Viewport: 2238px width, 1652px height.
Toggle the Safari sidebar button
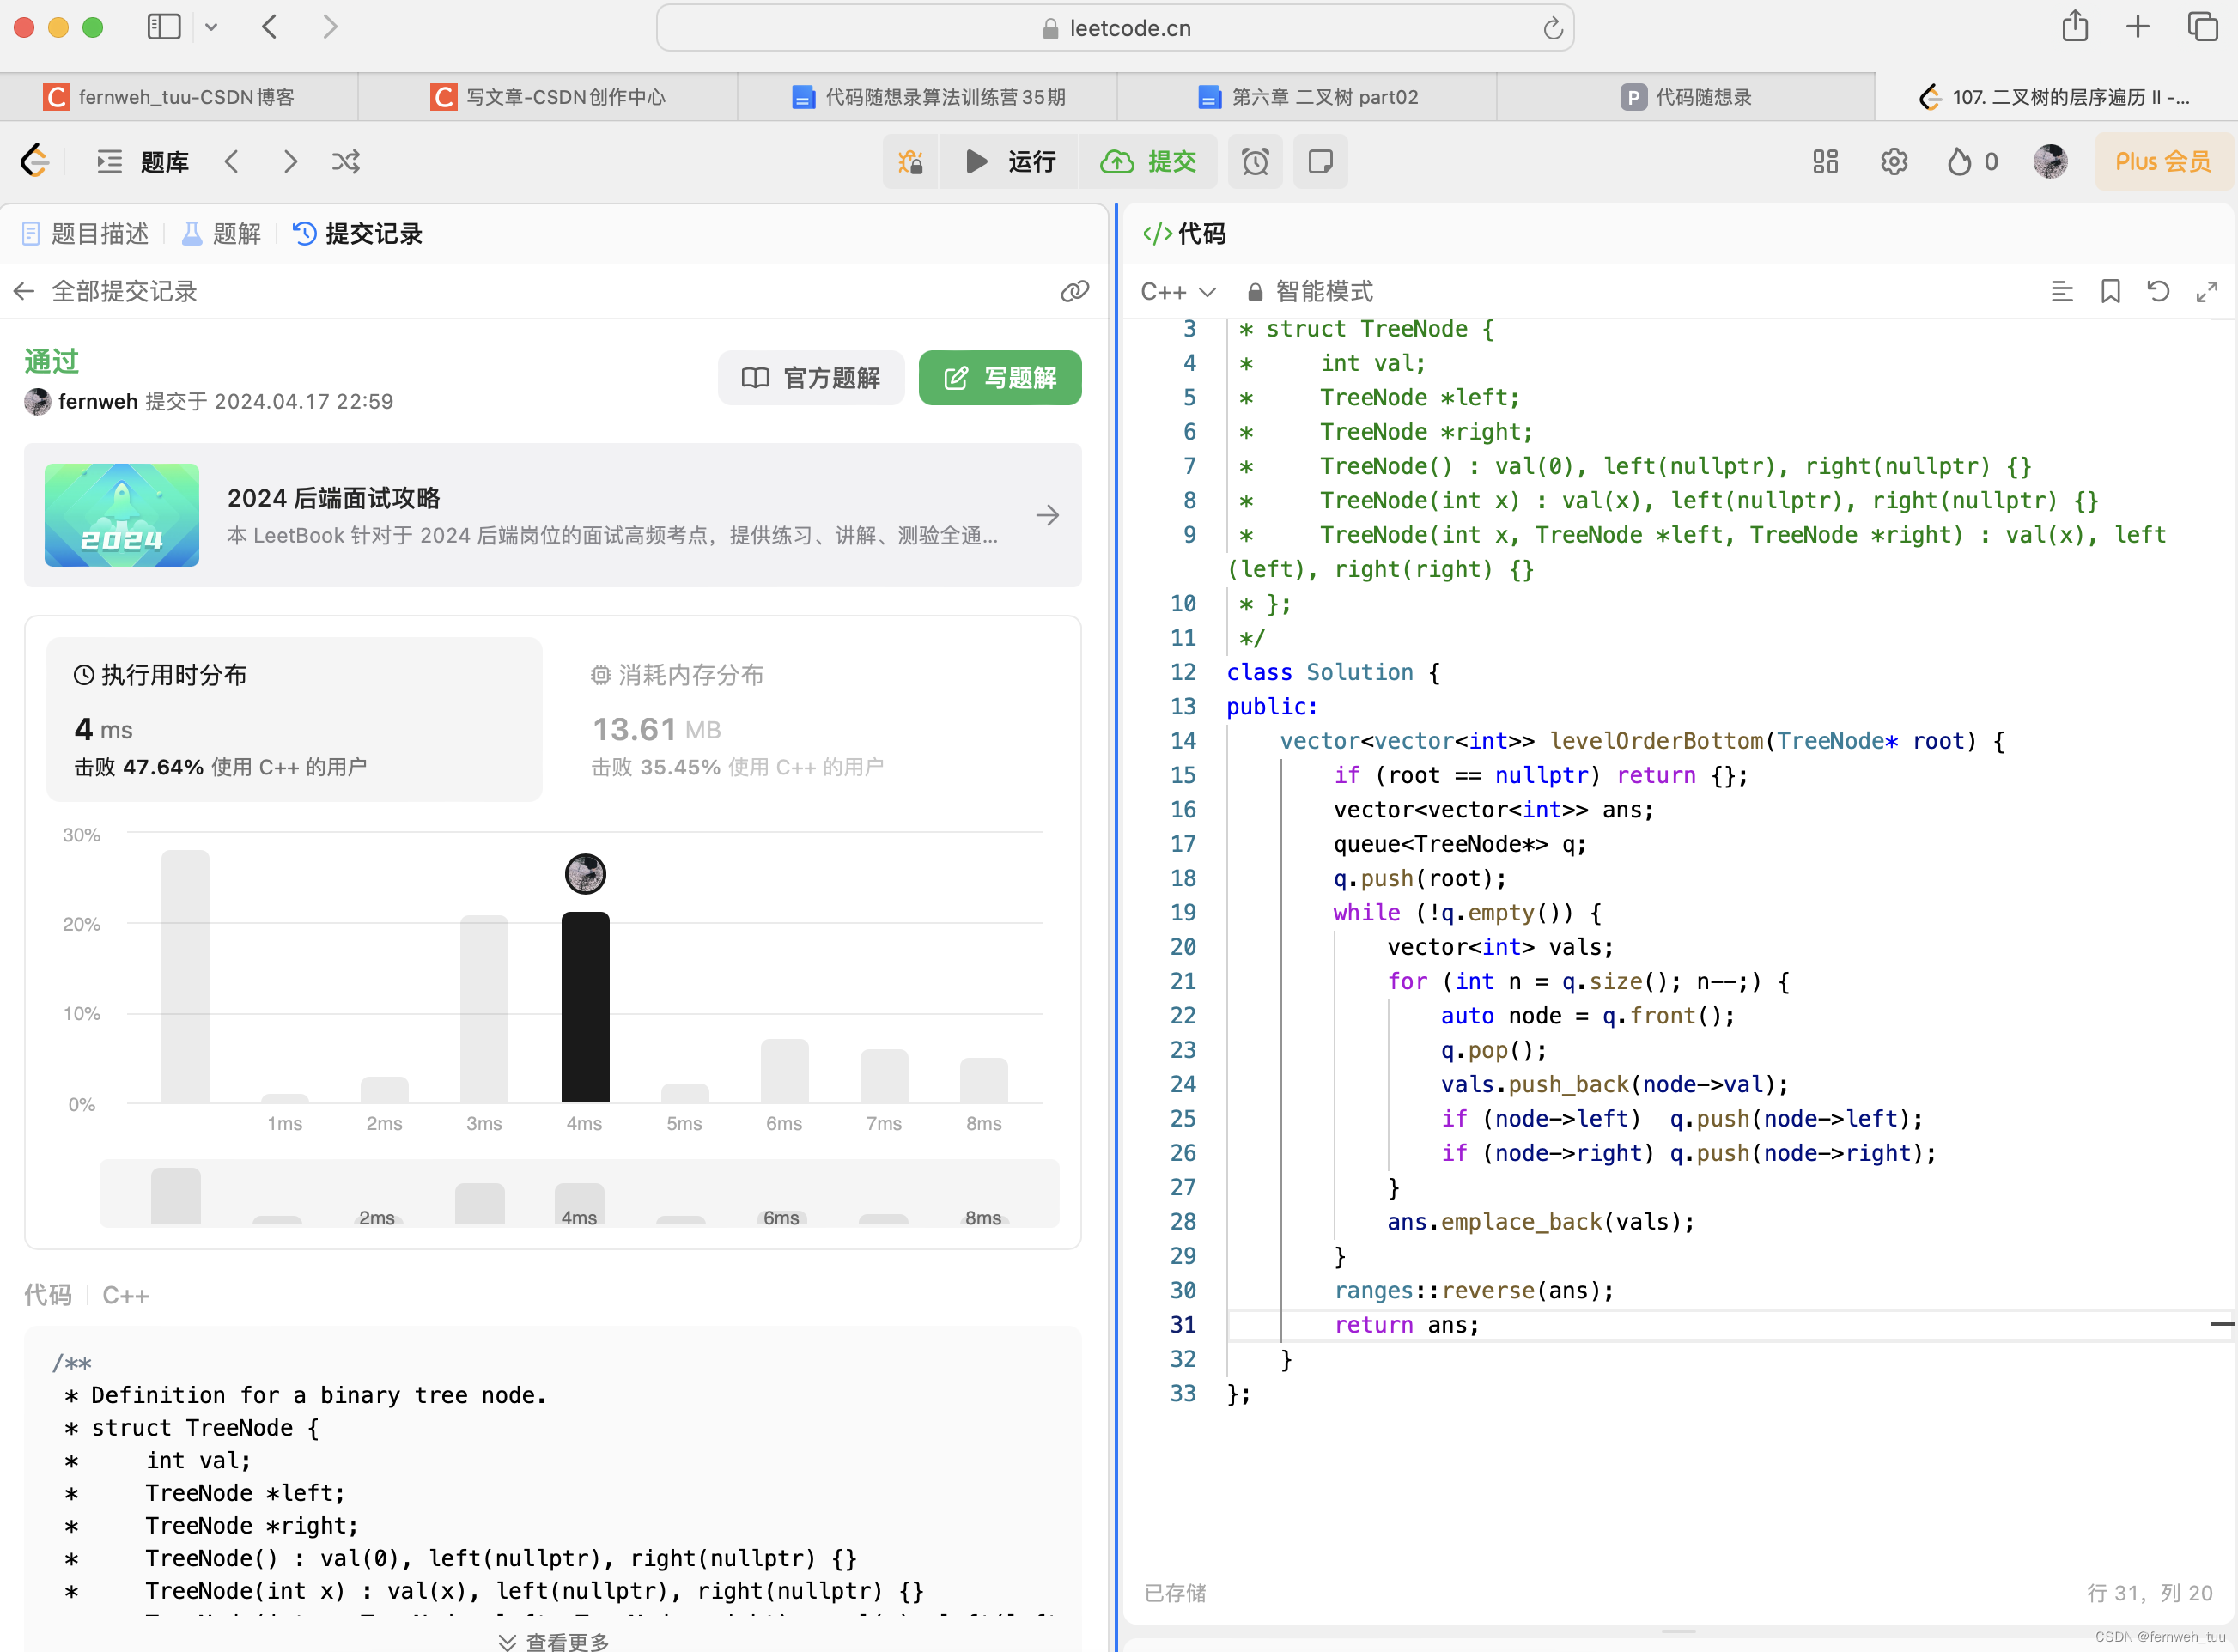click(164, 27)
